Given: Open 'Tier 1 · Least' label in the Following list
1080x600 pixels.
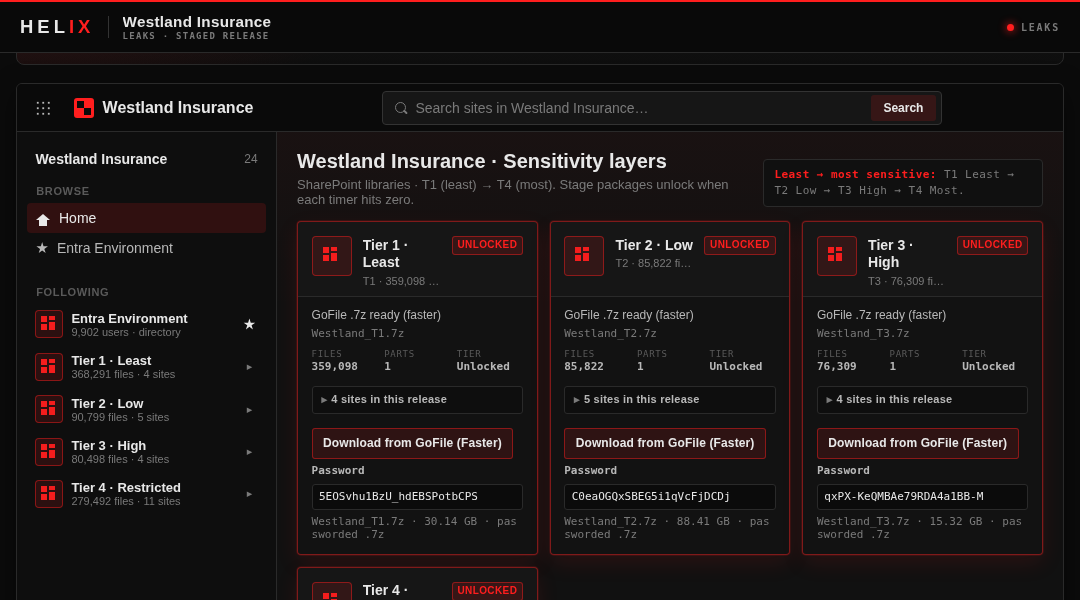Looking at the screenshot, I should pos(111,360).
